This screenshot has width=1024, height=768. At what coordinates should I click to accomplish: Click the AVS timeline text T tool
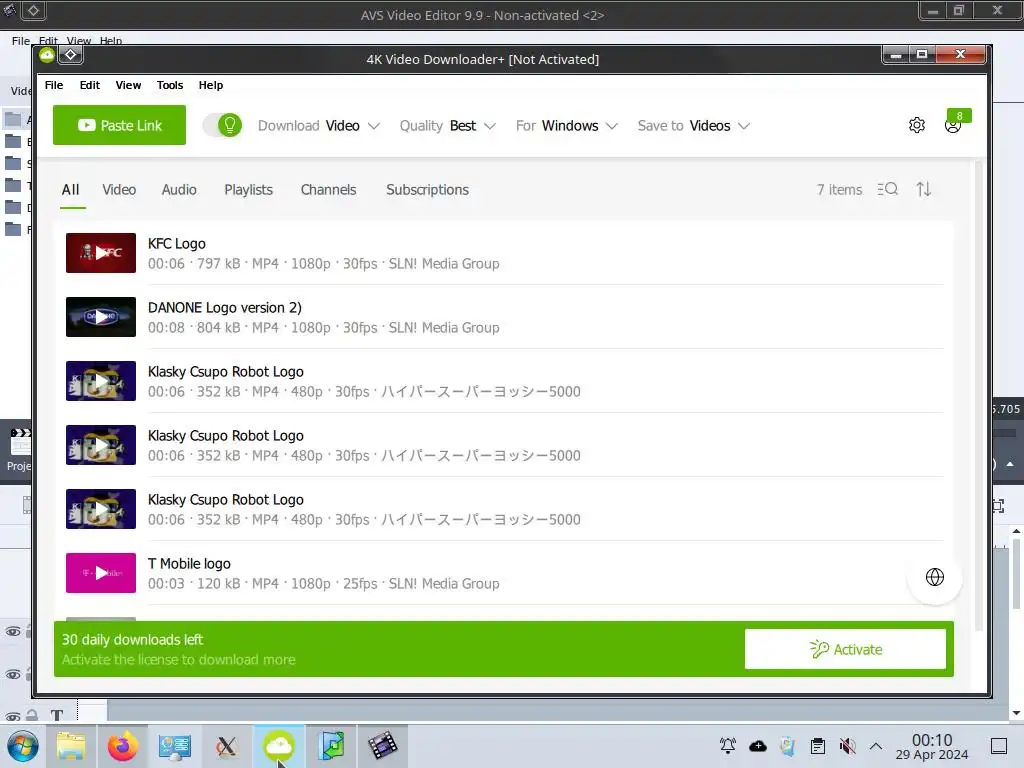point(57,715)
